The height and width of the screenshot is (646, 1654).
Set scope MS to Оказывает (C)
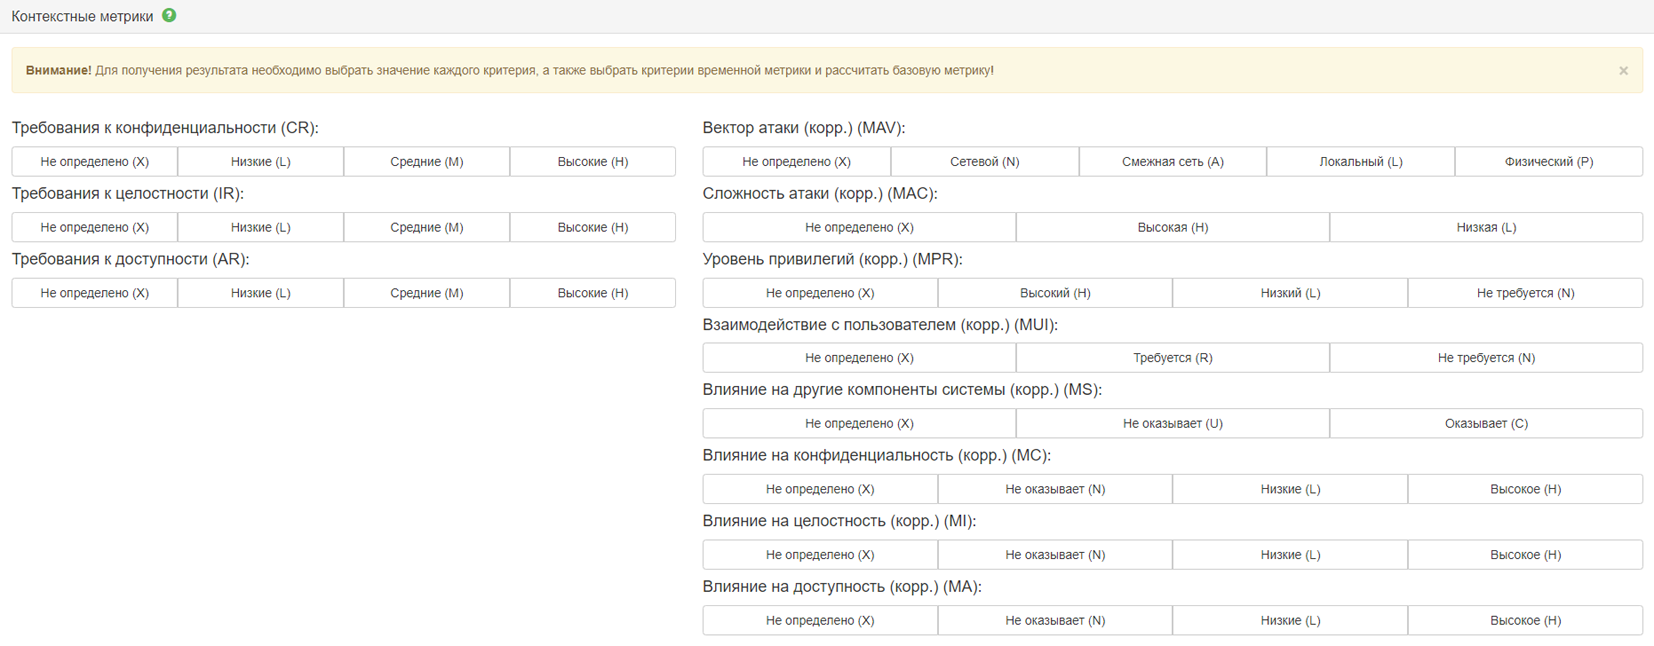click(x=1486, y=424)
